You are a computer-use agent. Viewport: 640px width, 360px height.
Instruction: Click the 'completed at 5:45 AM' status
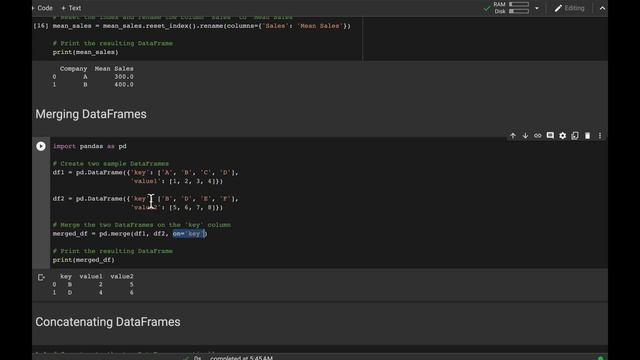point(241,358)
